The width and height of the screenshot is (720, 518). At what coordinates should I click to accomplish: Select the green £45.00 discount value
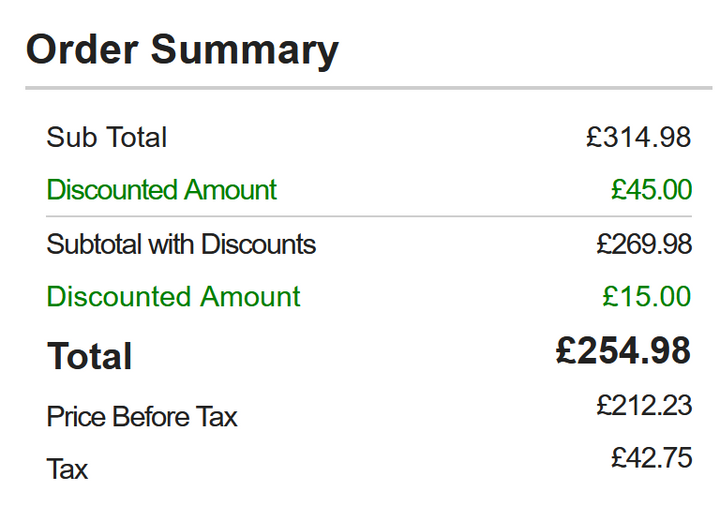pyautogui.click(x=651, y=190)
